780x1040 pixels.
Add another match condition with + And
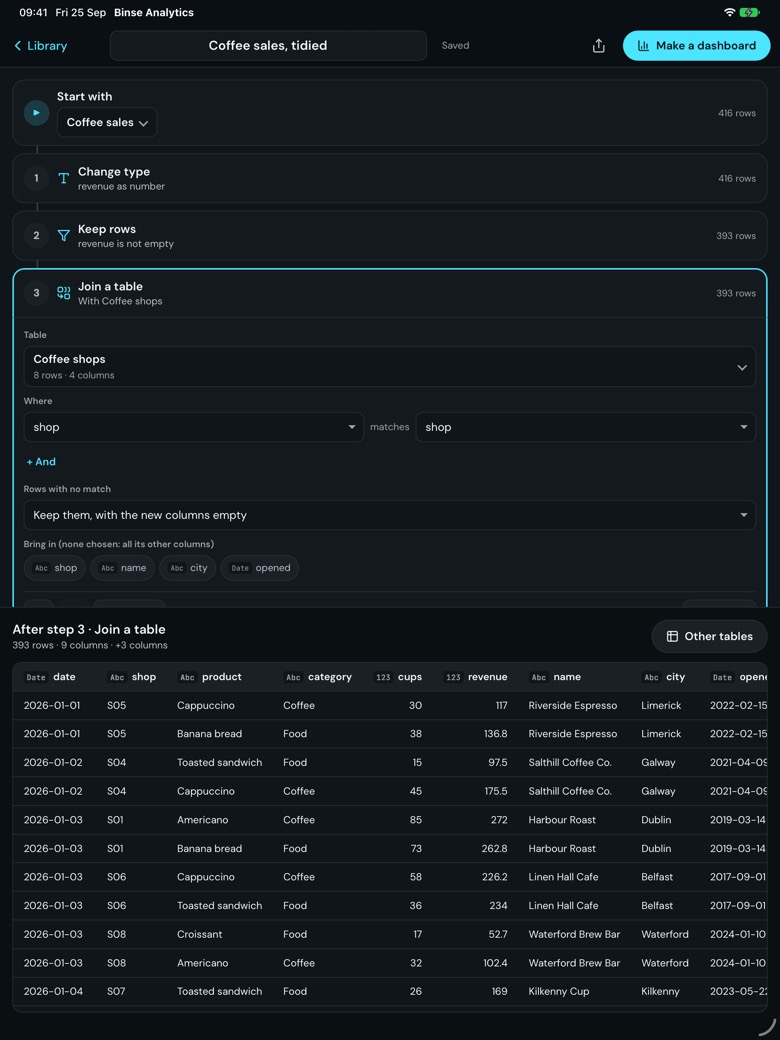point(41,462)
